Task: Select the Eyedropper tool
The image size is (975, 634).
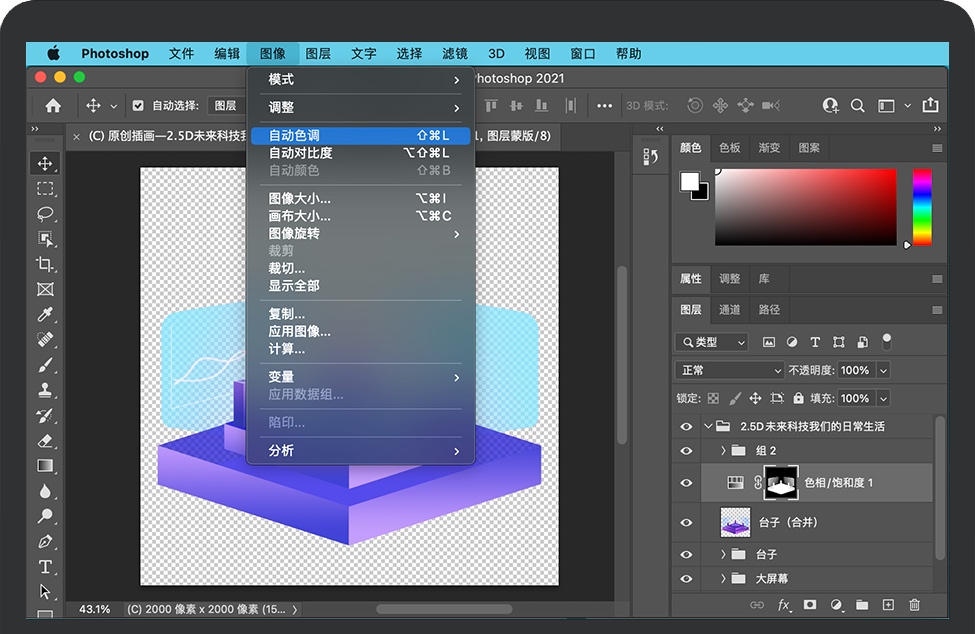Action: 45,315
